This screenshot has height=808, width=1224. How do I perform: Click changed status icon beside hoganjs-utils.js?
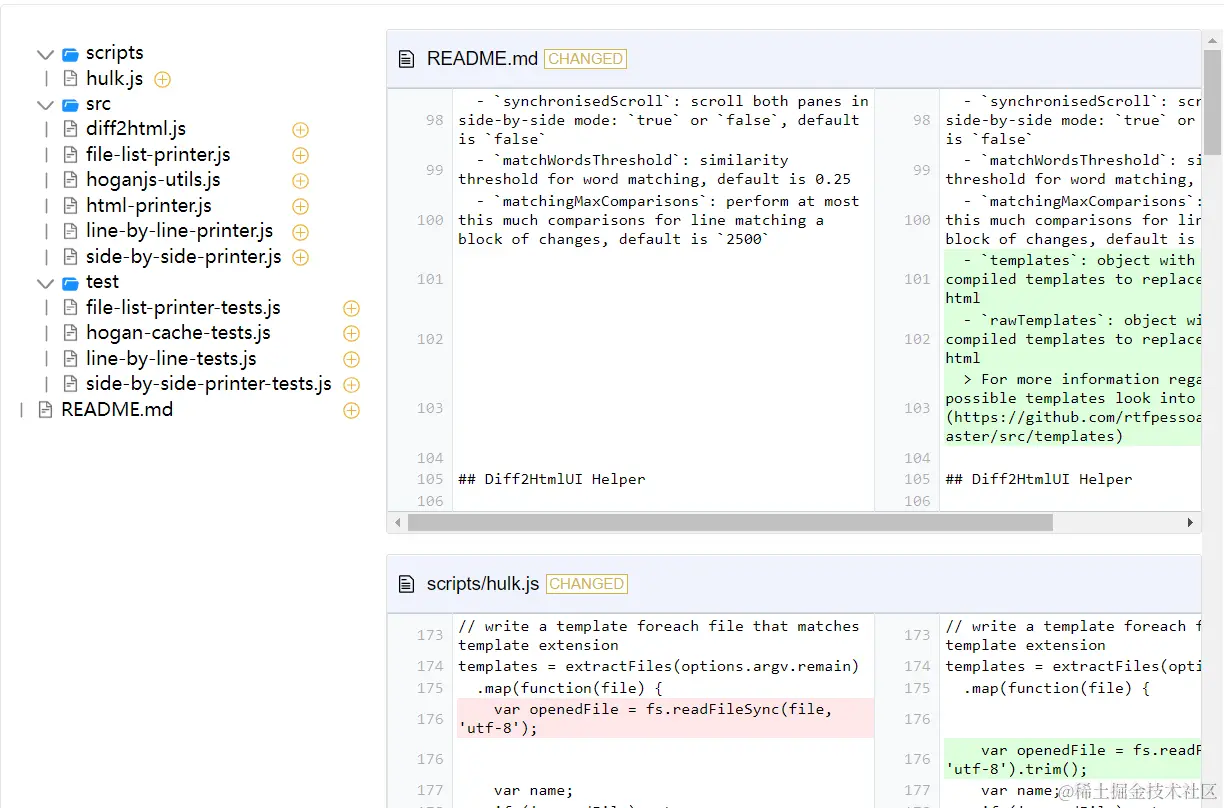click(x=300, y=181)
